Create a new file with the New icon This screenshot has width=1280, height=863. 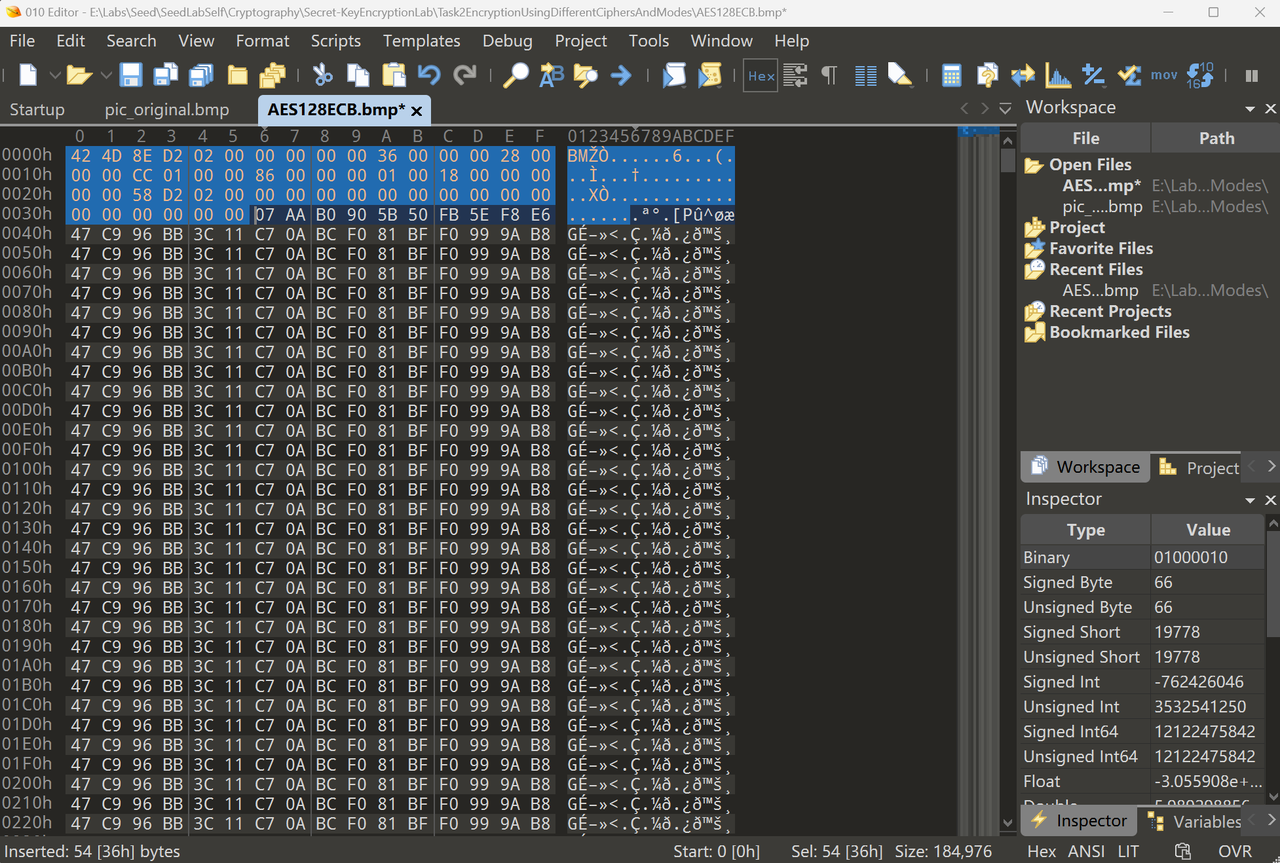[x=28, y=75]
